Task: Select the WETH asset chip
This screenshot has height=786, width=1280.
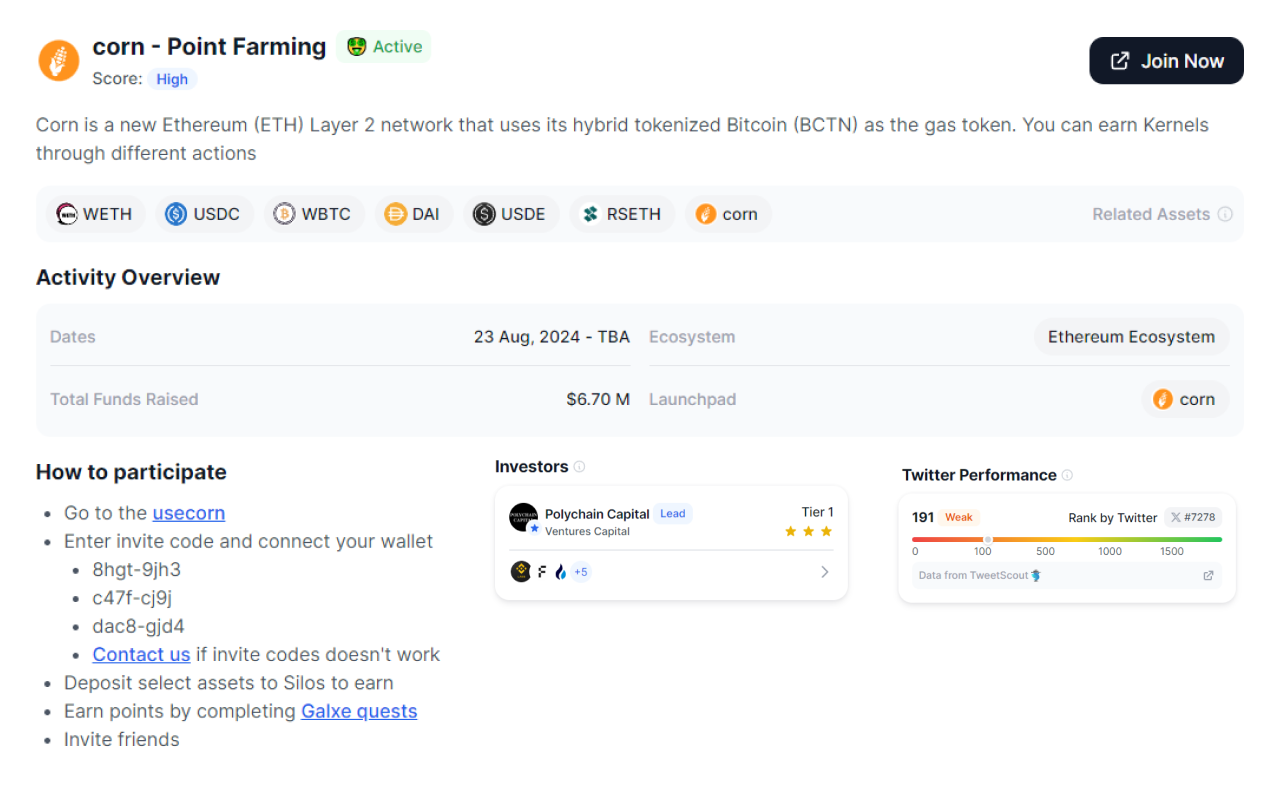Action: 96,214
